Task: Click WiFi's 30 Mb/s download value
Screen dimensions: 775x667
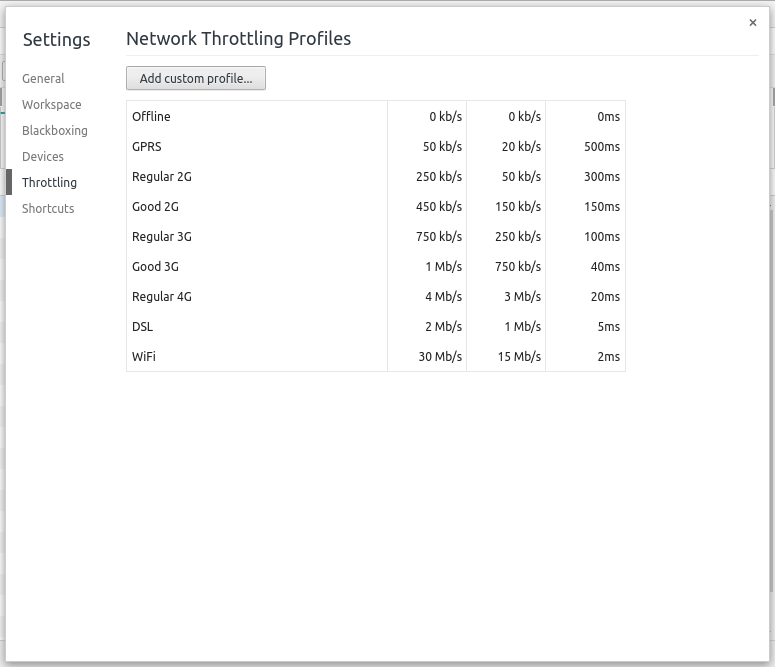Action: pyautogui.click(x=440, y=356)
